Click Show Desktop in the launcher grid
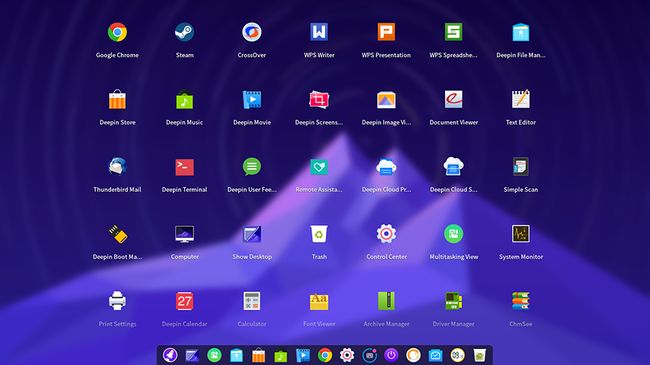650x365 pixels. pos(252,234)
